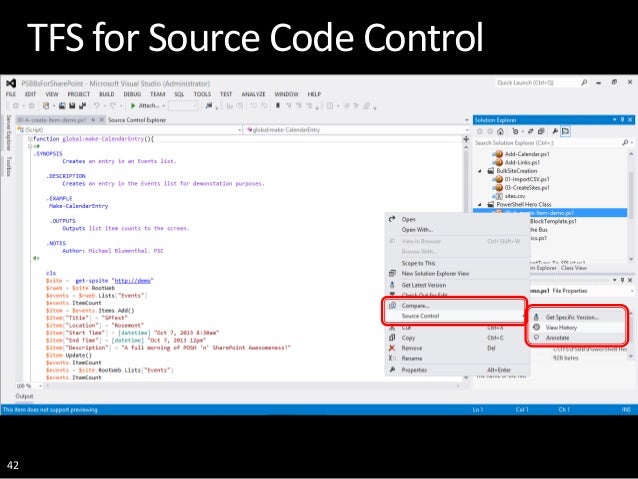Viewport: 638px width, 479px height.
Task: Click the Compare icon in context menu
Action: point(392,306)
